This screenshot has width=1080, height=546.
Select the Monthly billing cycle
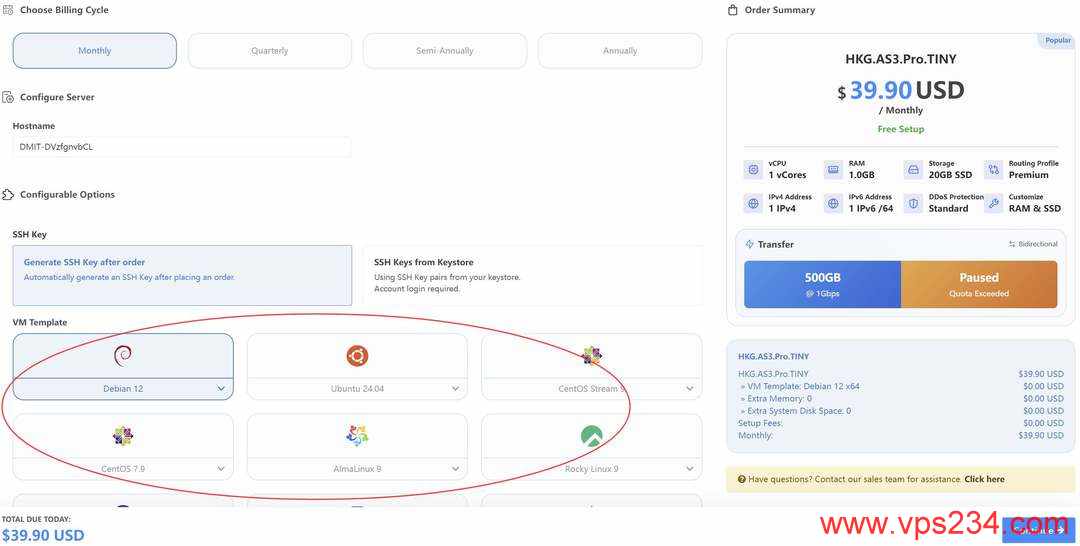coord(95,51)
